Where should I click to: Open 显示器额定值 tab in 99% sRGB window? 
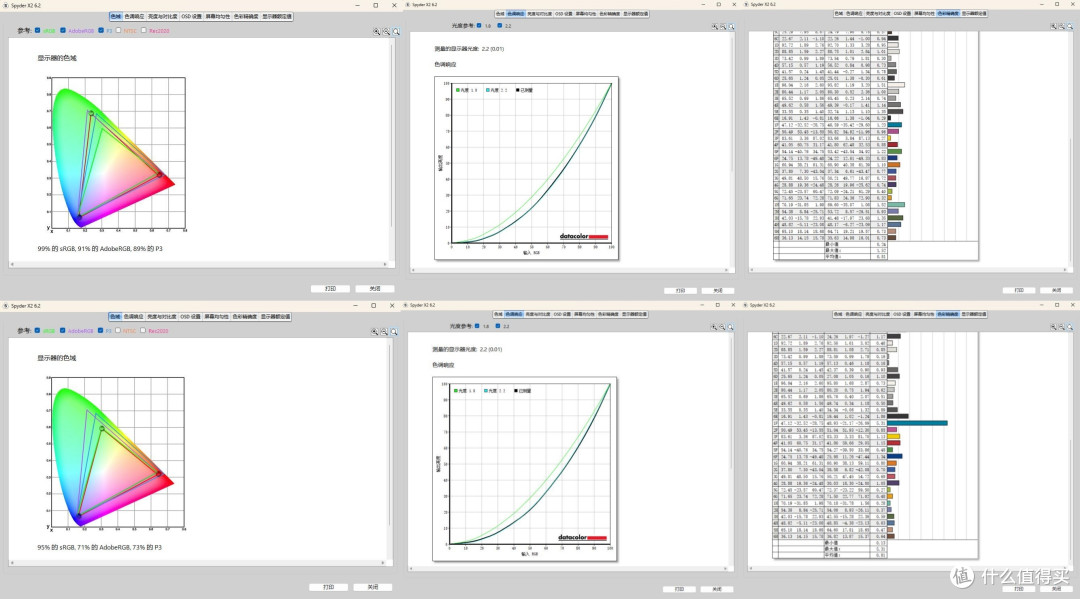pos(277,16)
